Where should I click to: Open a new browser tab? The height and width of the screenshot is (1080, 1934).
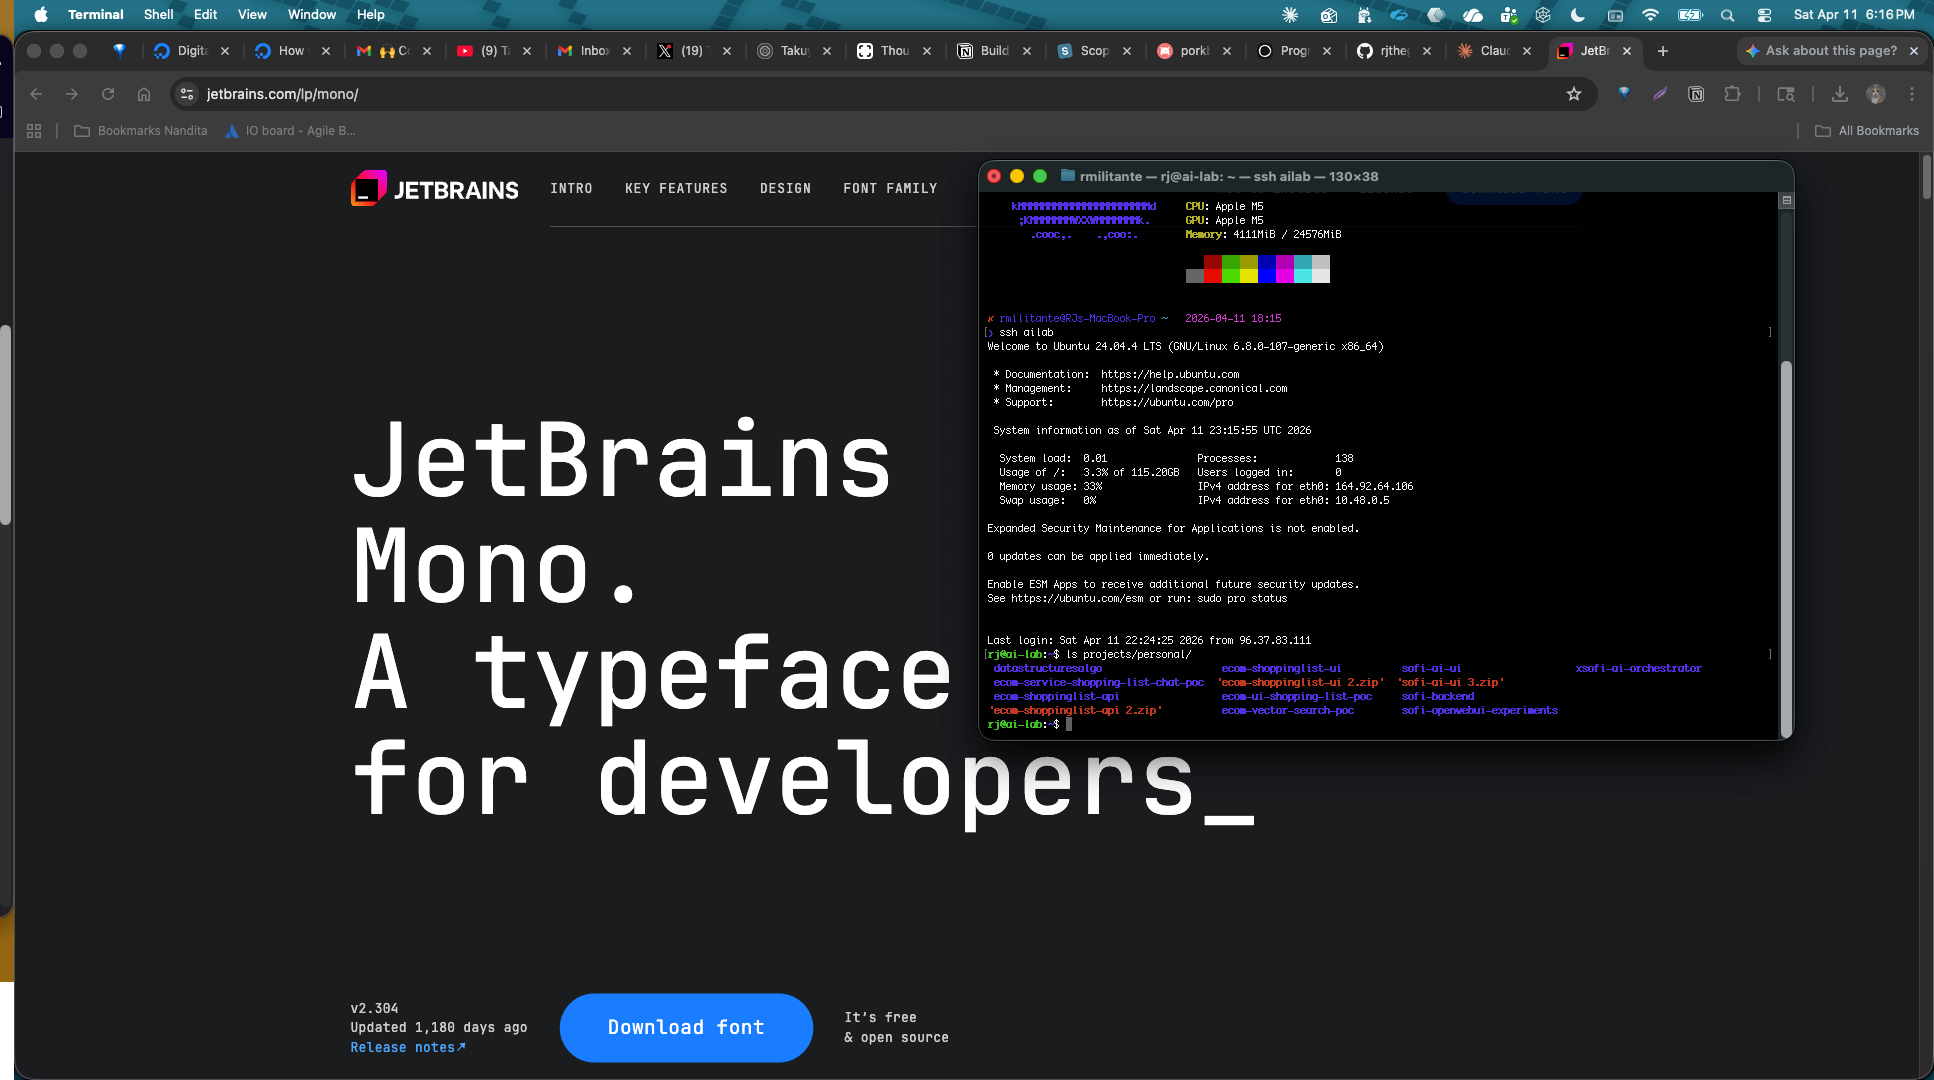1663,51
